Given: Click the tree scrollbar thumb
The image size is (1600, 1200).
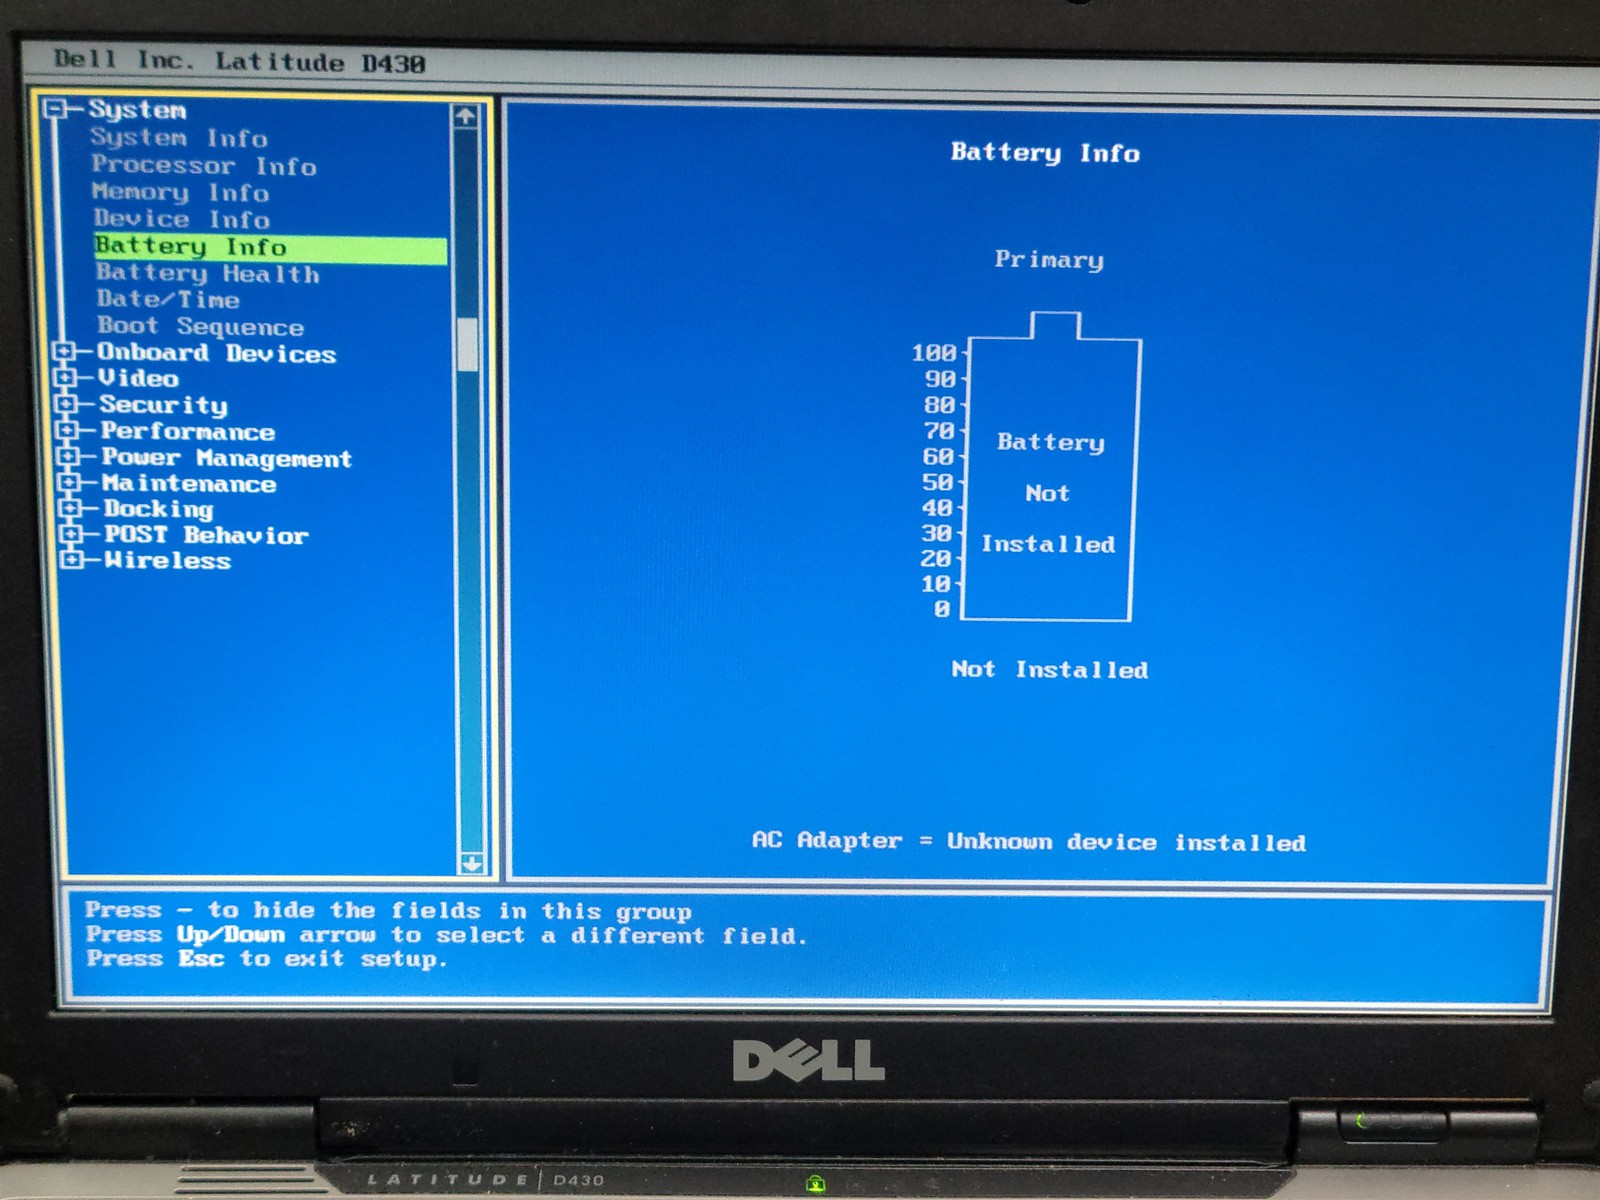Looking at the screenshot, I should [467, 344].
